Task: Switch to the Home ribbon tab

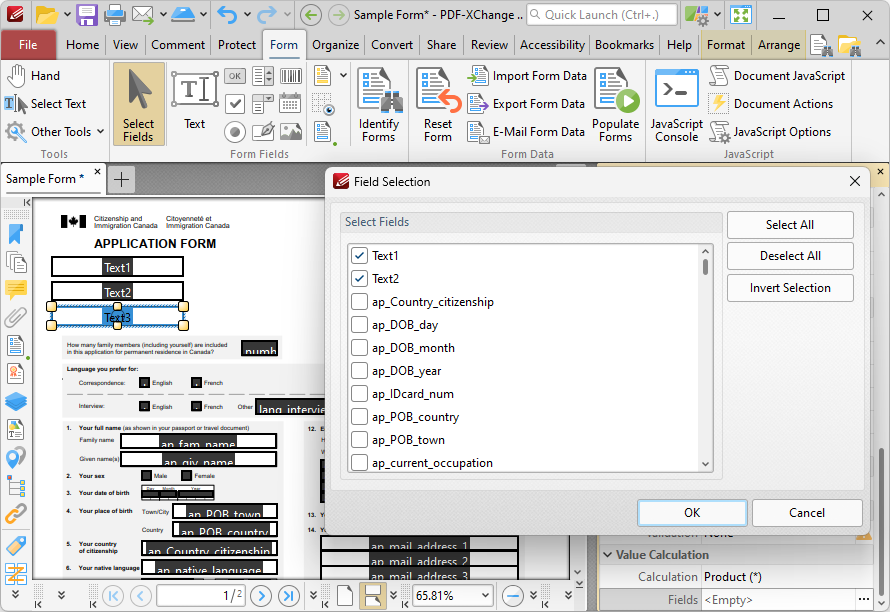Action: click(x=82, y=44)
